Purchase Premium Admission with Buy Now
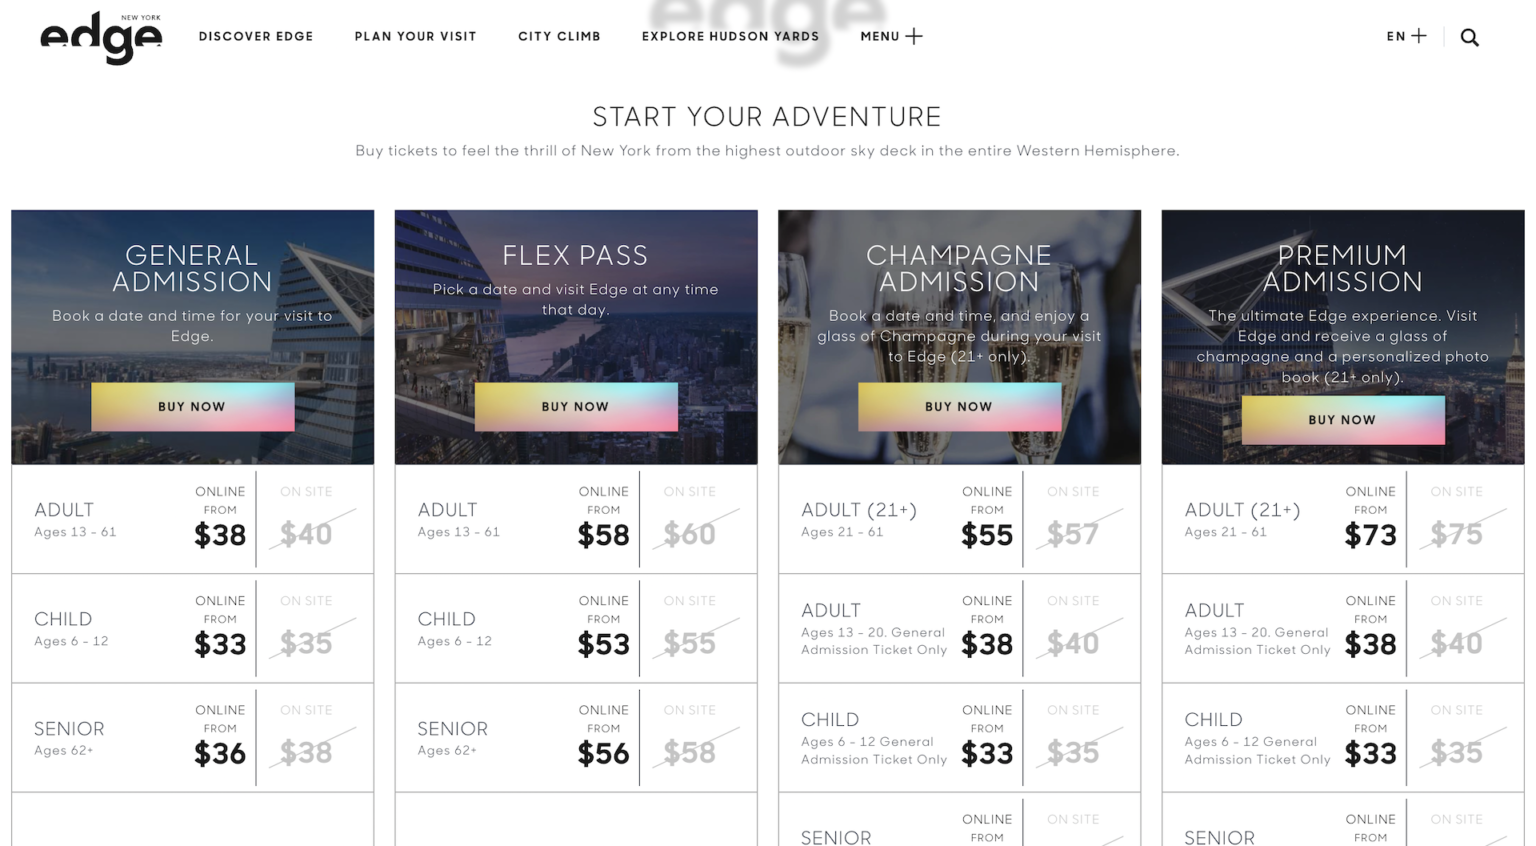 (1342, 420)
